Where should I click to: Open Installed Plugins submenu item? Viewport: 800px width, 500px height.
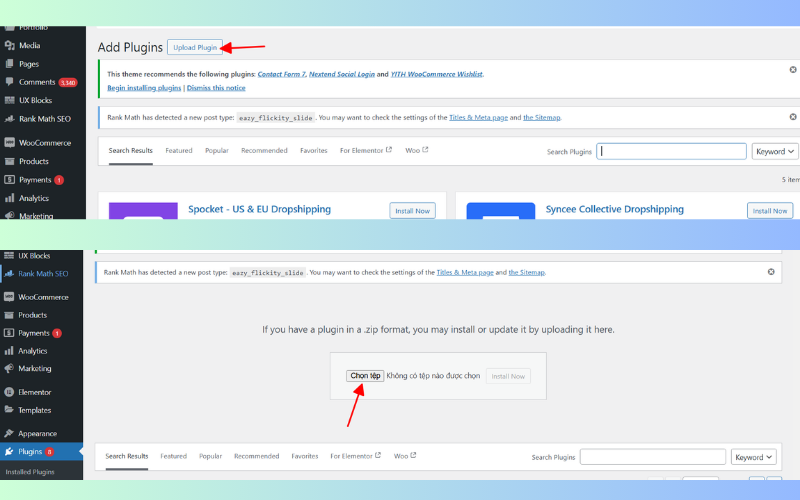30,472
